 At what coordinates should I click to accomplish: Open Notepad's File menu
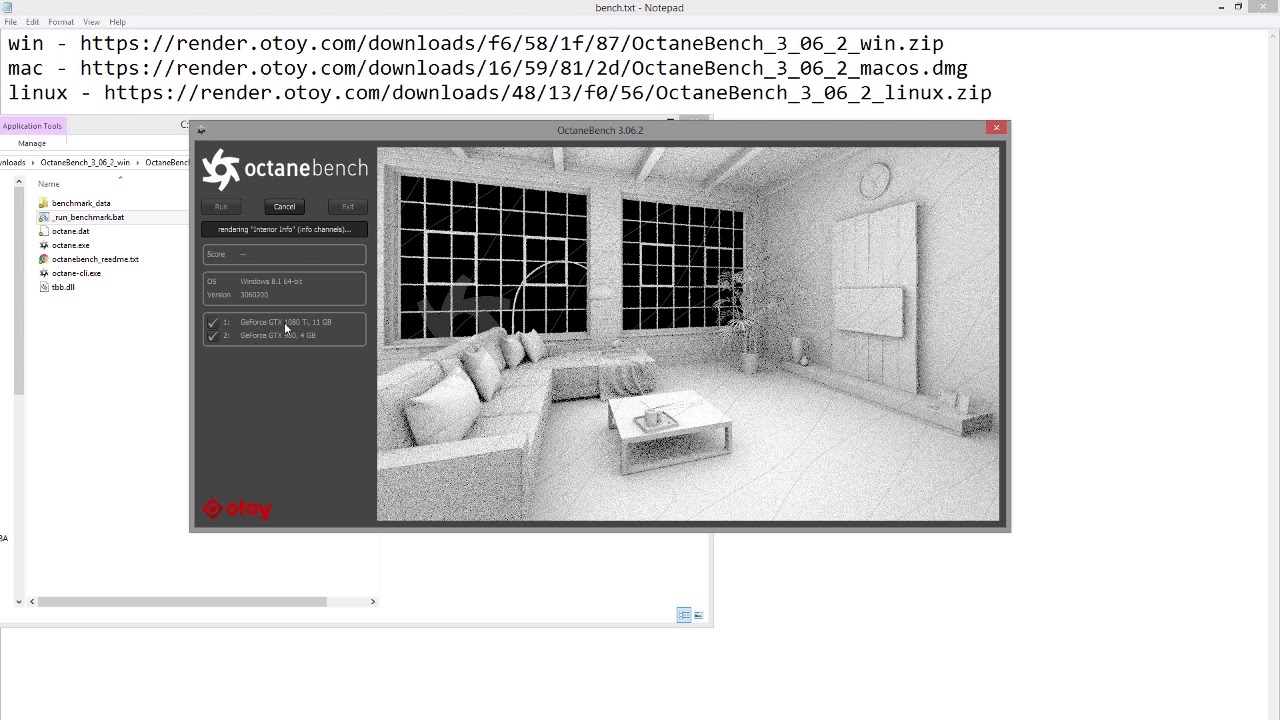click(10, 22)
